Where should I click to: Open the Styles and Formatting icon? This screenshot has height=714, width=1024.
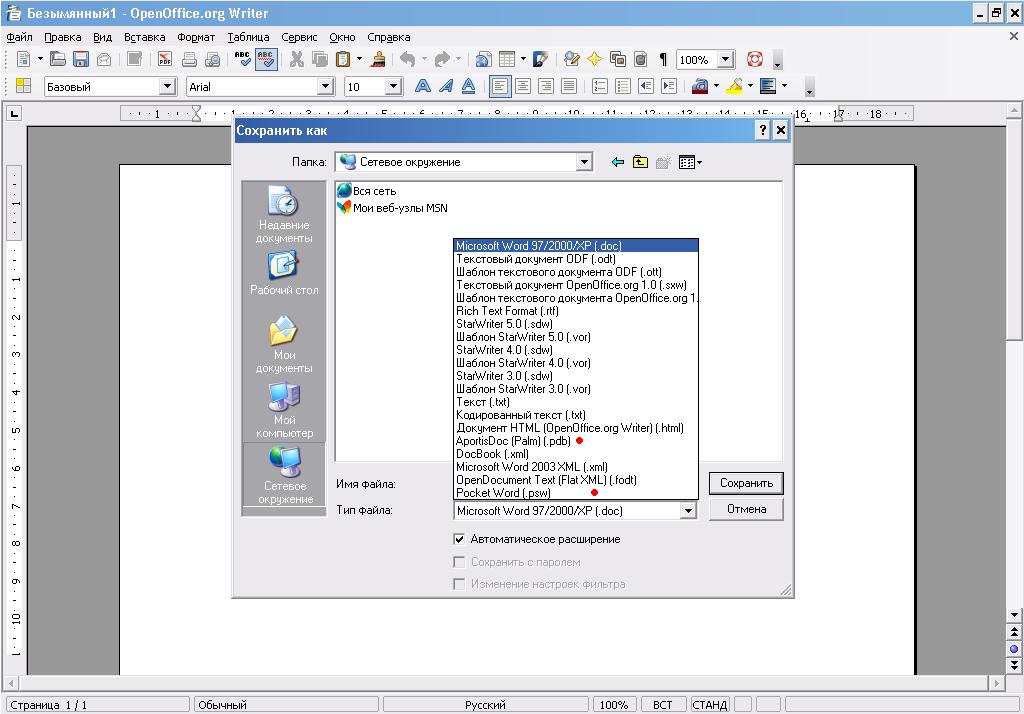tap(24, 86)
